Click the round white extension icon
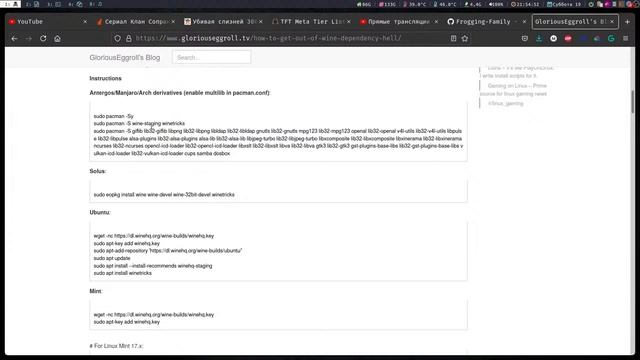The image size is (640, 360). [553, 38]
